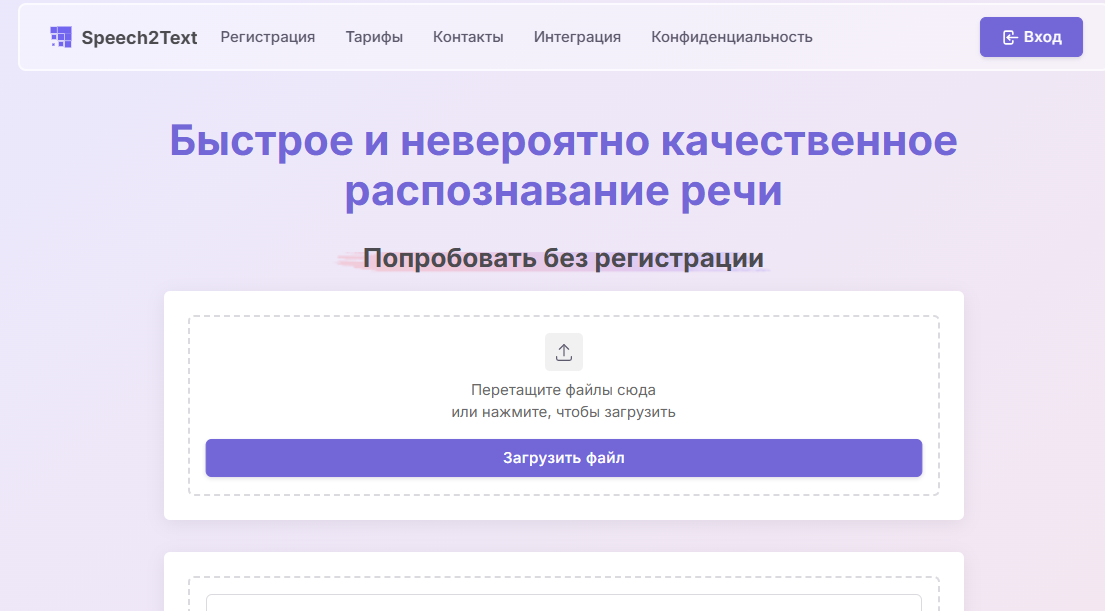Click the Speech2Text brand name
Screen dimensions: 1105x611
(139, 38)
